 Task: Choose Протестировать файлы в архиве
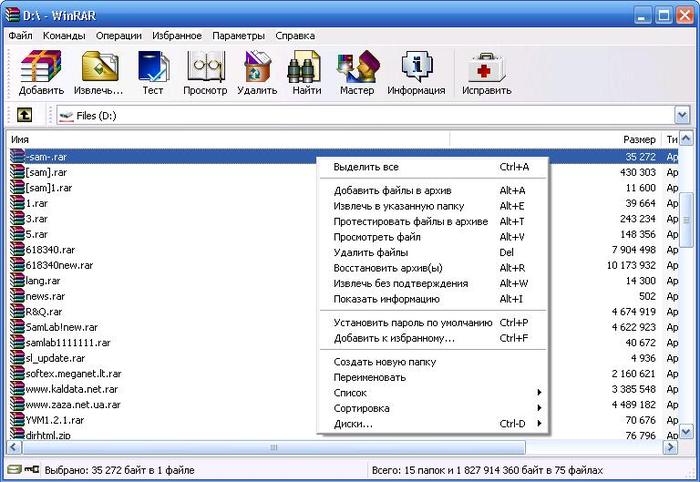(432, 222)
